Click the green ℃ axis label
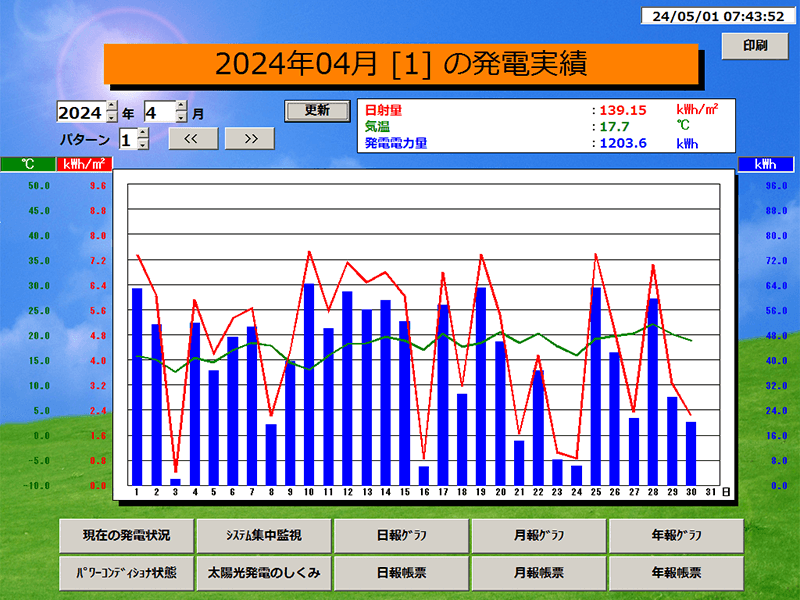The width and height of the screenshot is (800, 600). coord(28,164)
